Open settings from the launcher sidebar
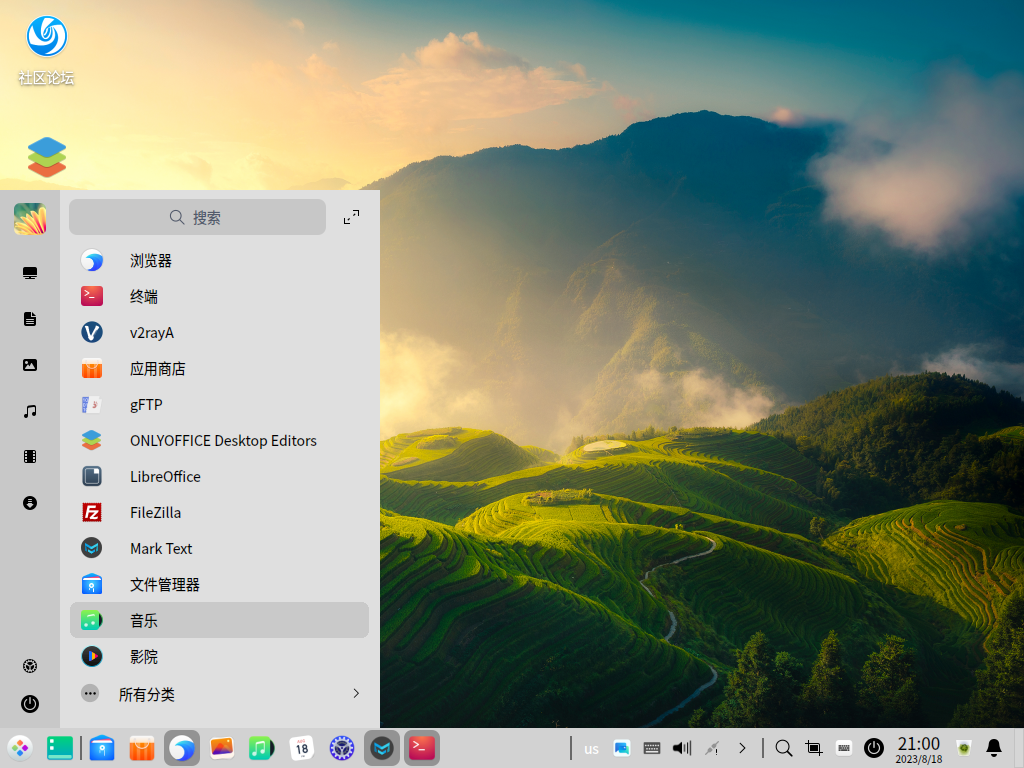 pos(30,665)
